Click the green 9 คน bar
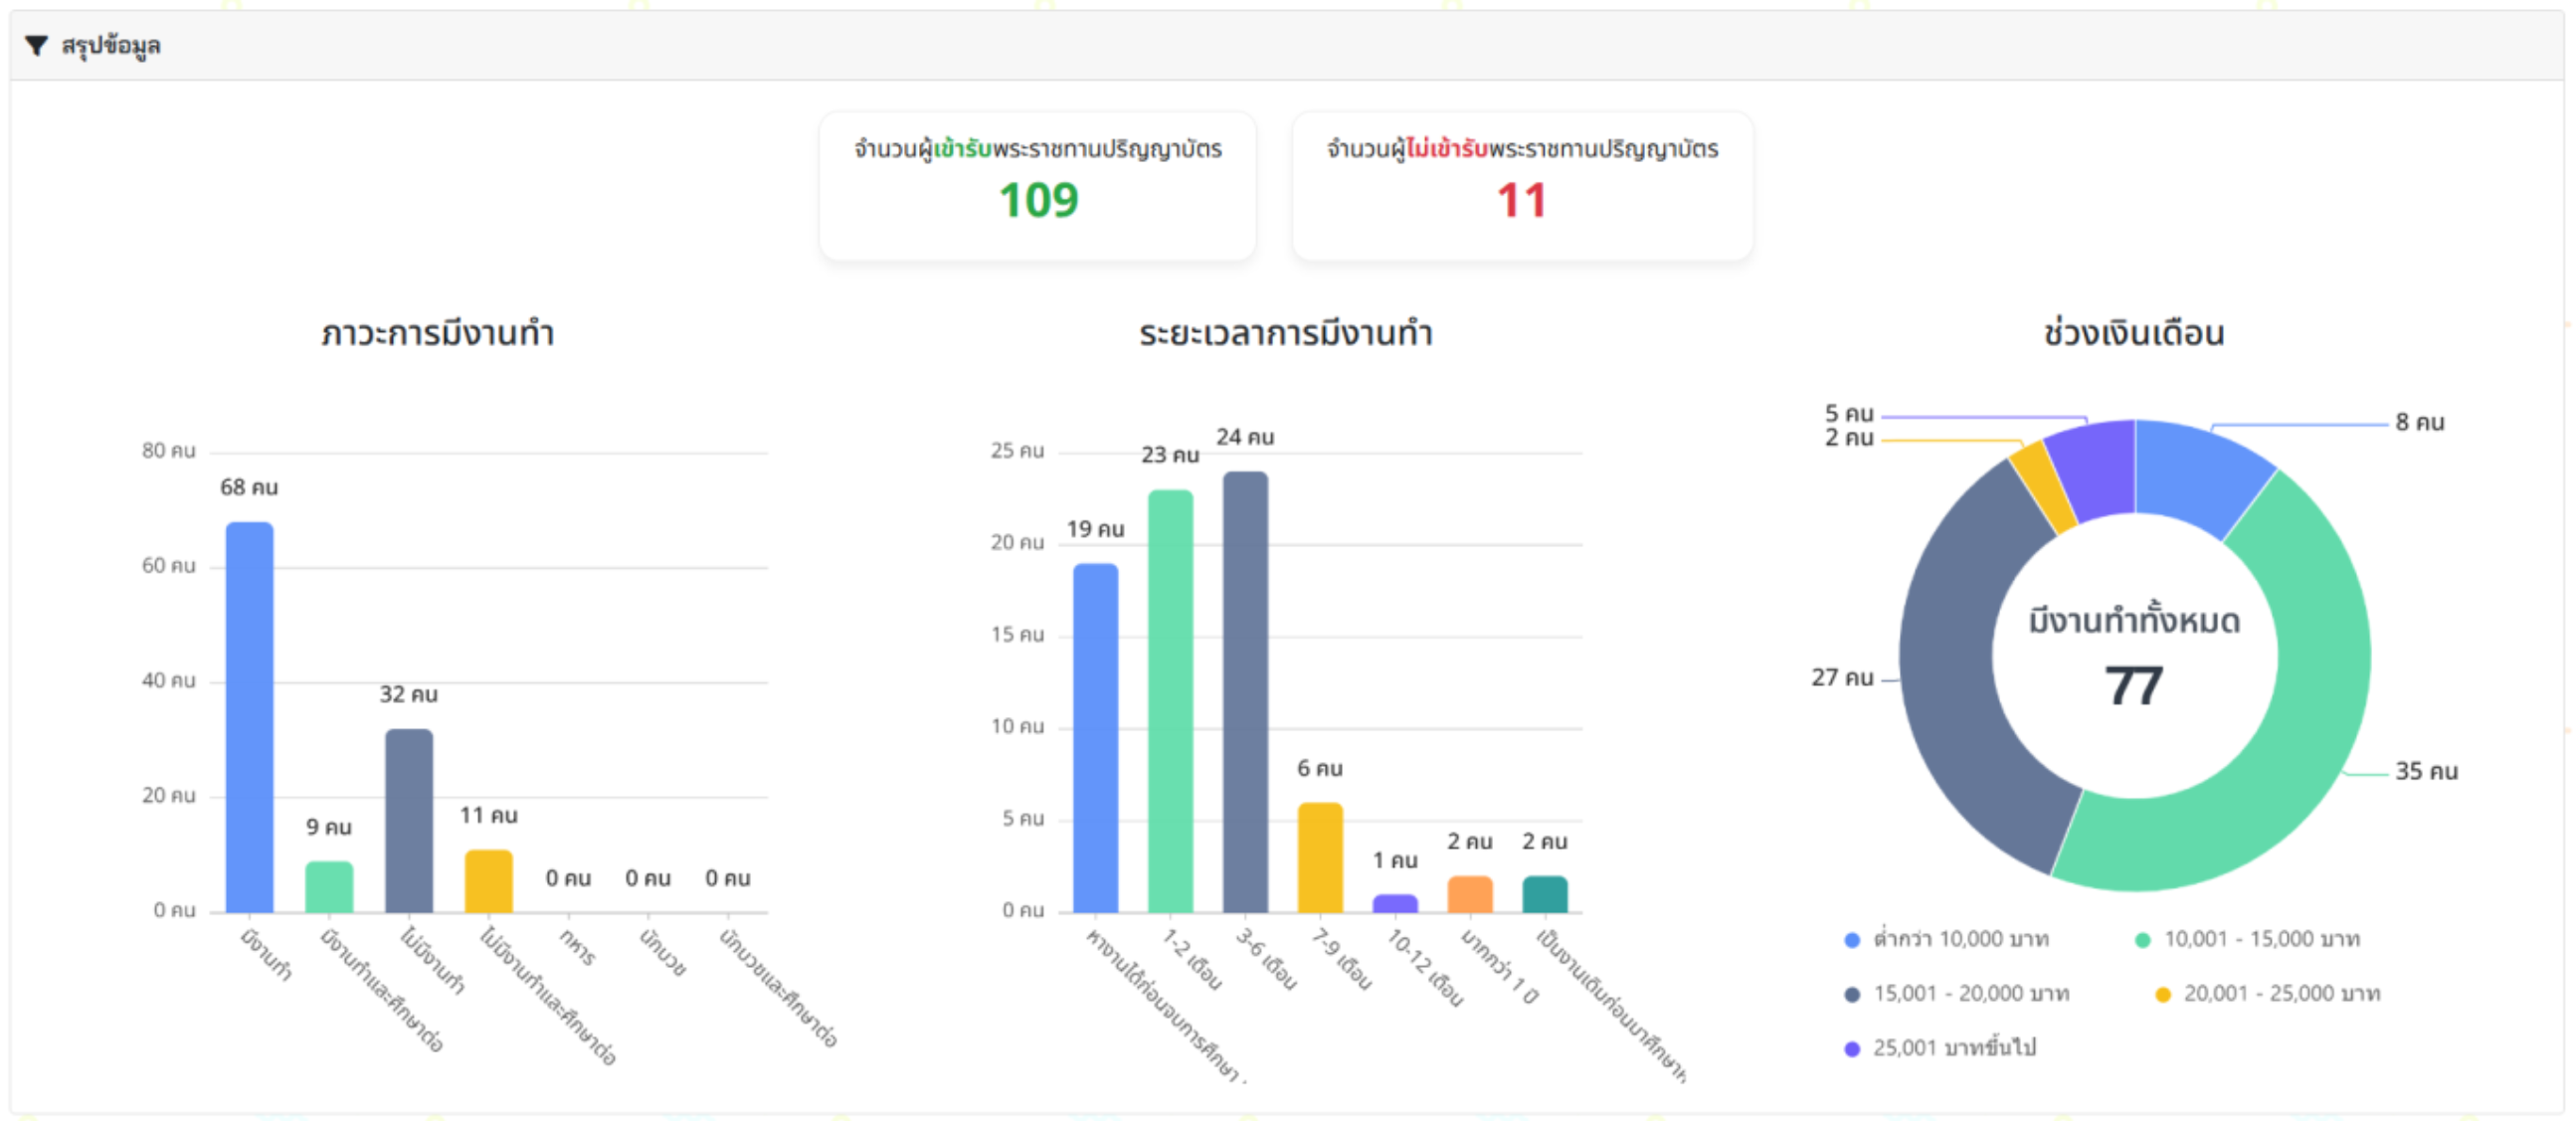The width and height of the screenshot is (2576, 1126). click(329, 887)
